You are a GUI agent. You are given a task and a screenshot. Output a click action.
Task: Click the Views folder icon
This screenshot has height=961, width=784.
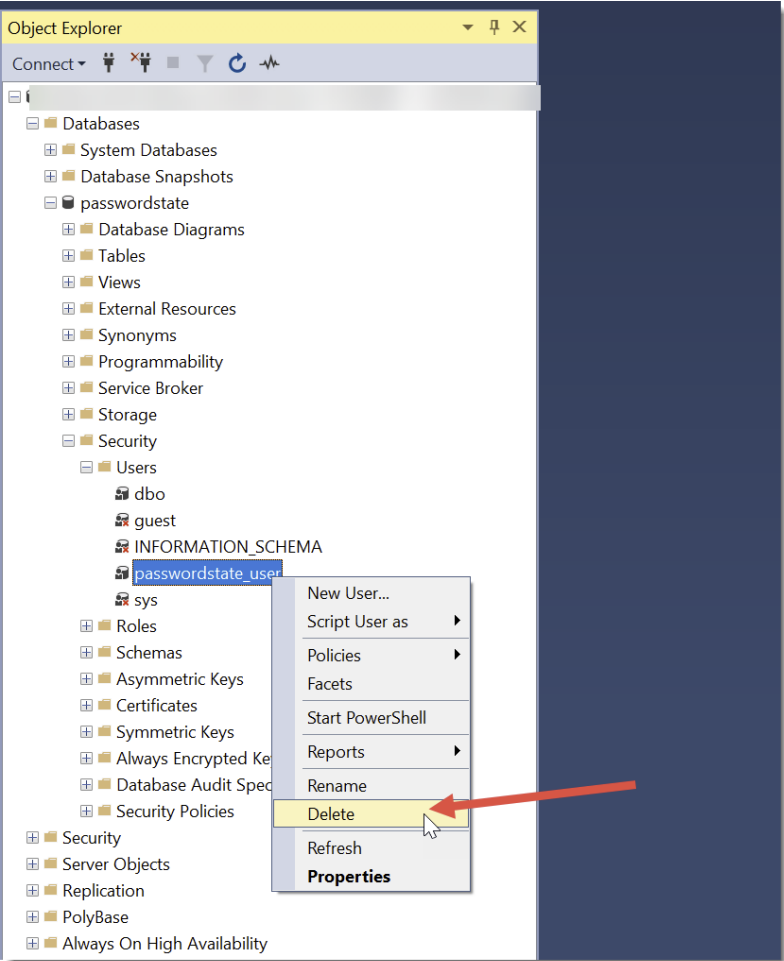(86, 282)
